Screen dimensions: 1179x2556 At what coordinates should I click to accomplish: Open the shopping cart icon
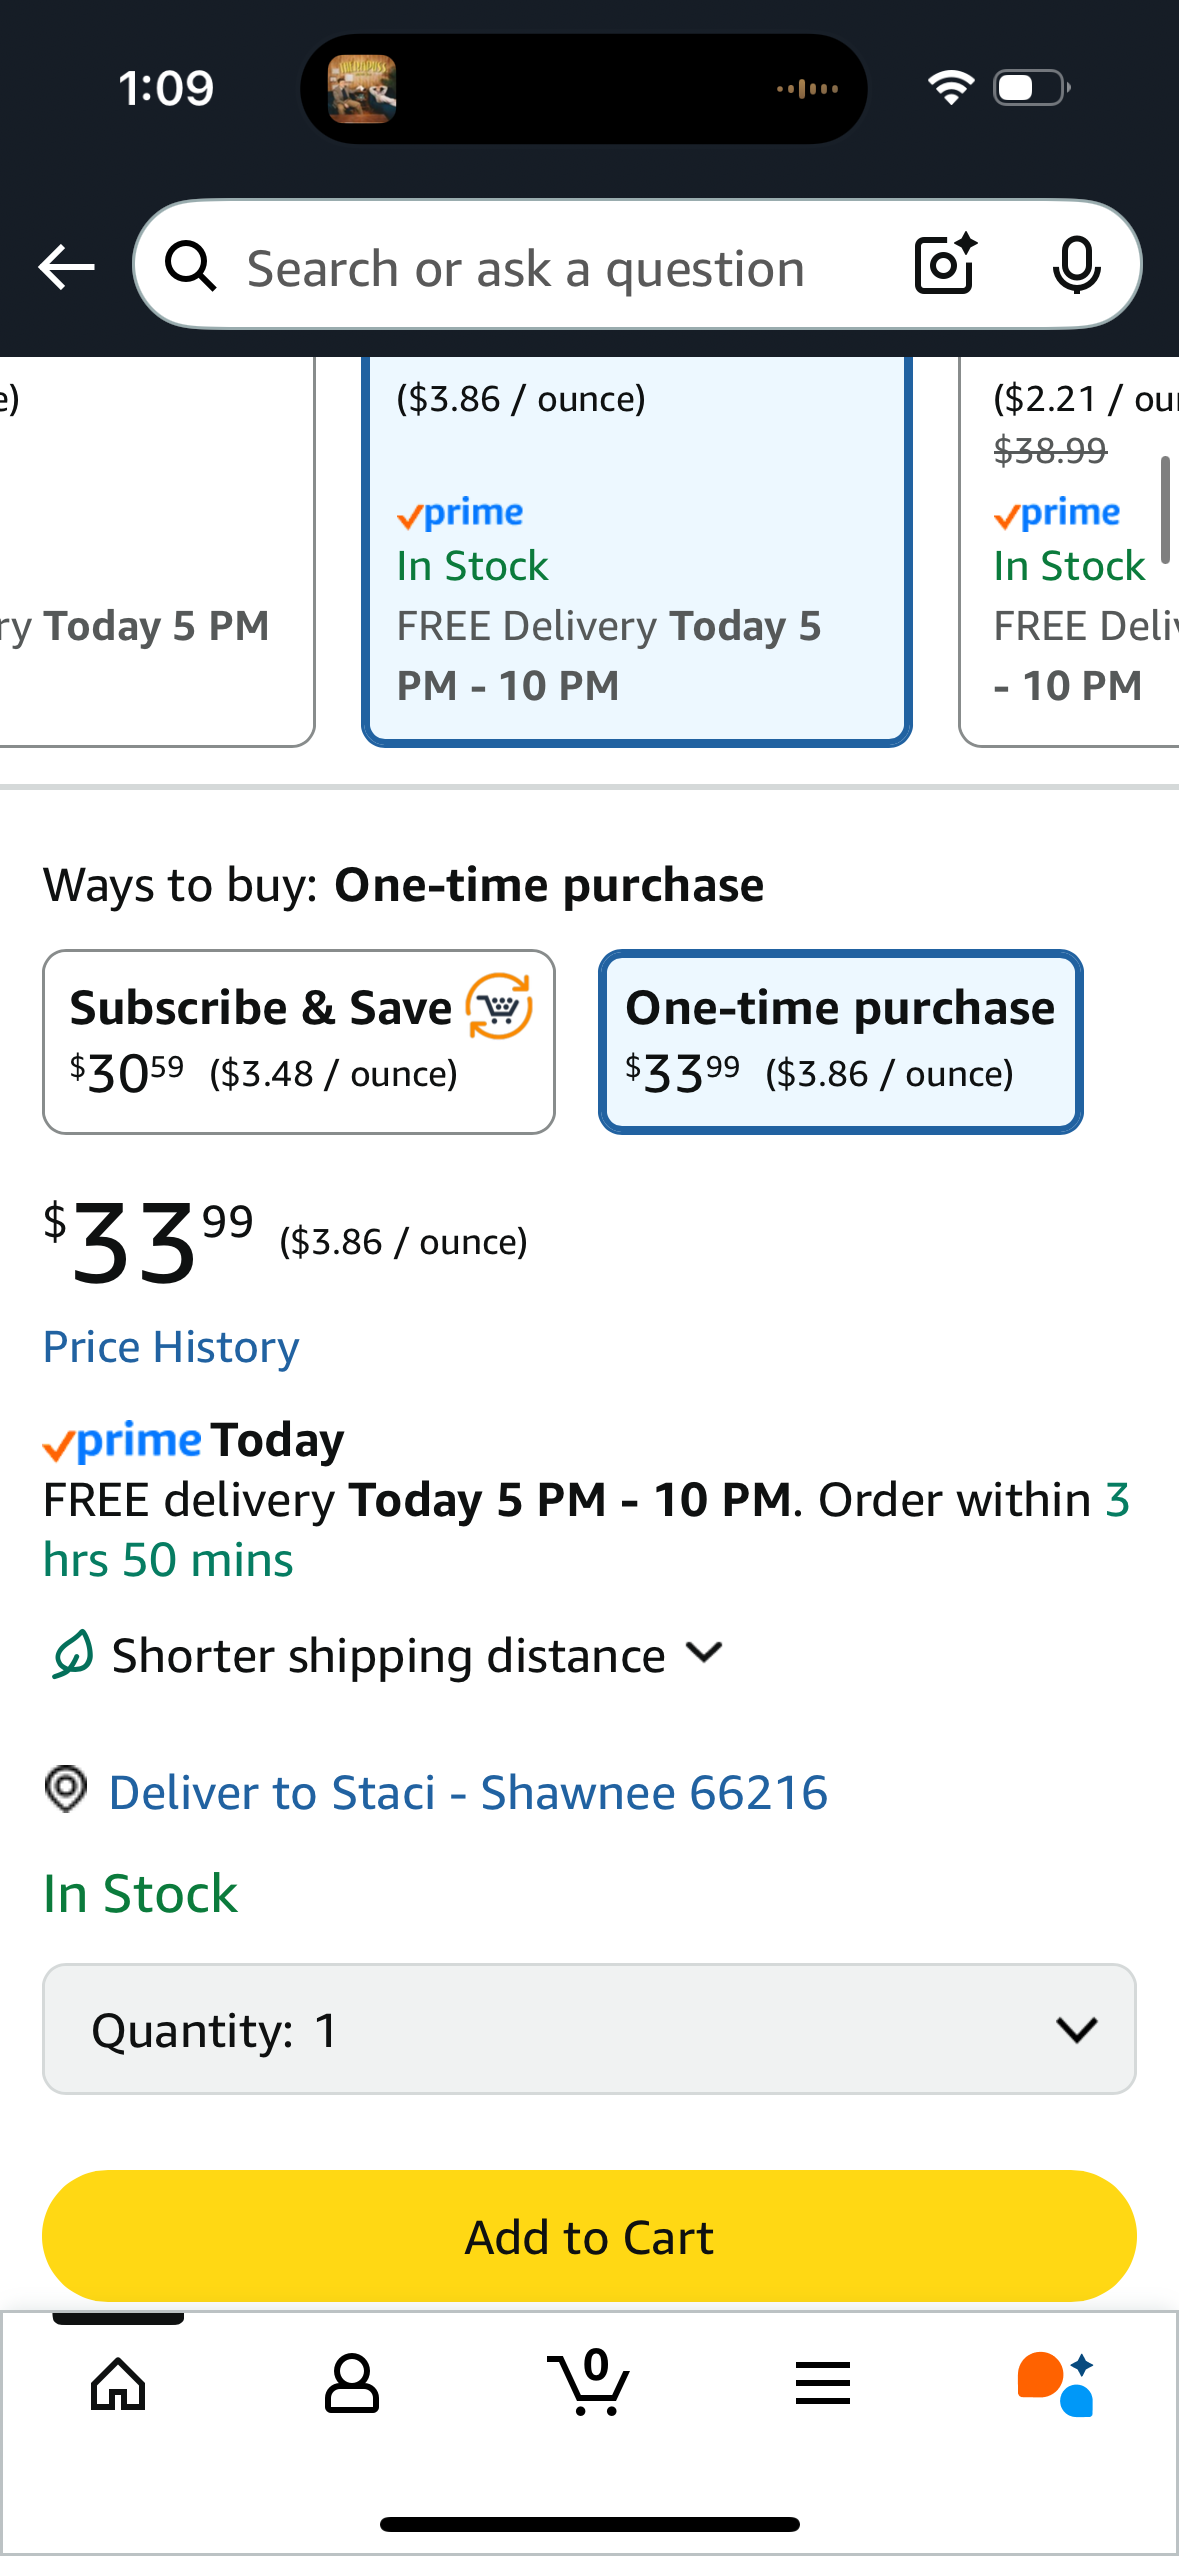(x=589, y=2384)
